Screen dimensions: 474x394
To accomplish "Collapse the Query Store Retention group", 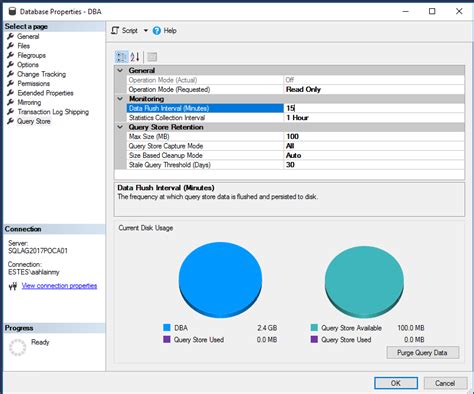I will click(x=120, y=127).
